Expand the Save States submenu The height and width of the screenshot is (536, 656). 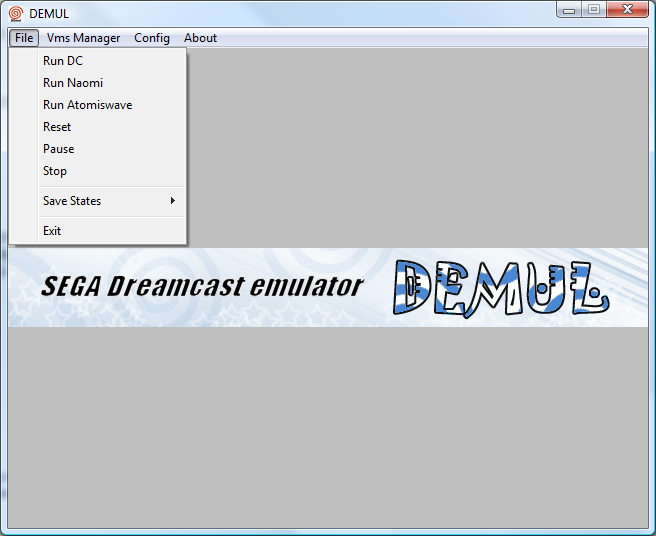tap(97, 201)
